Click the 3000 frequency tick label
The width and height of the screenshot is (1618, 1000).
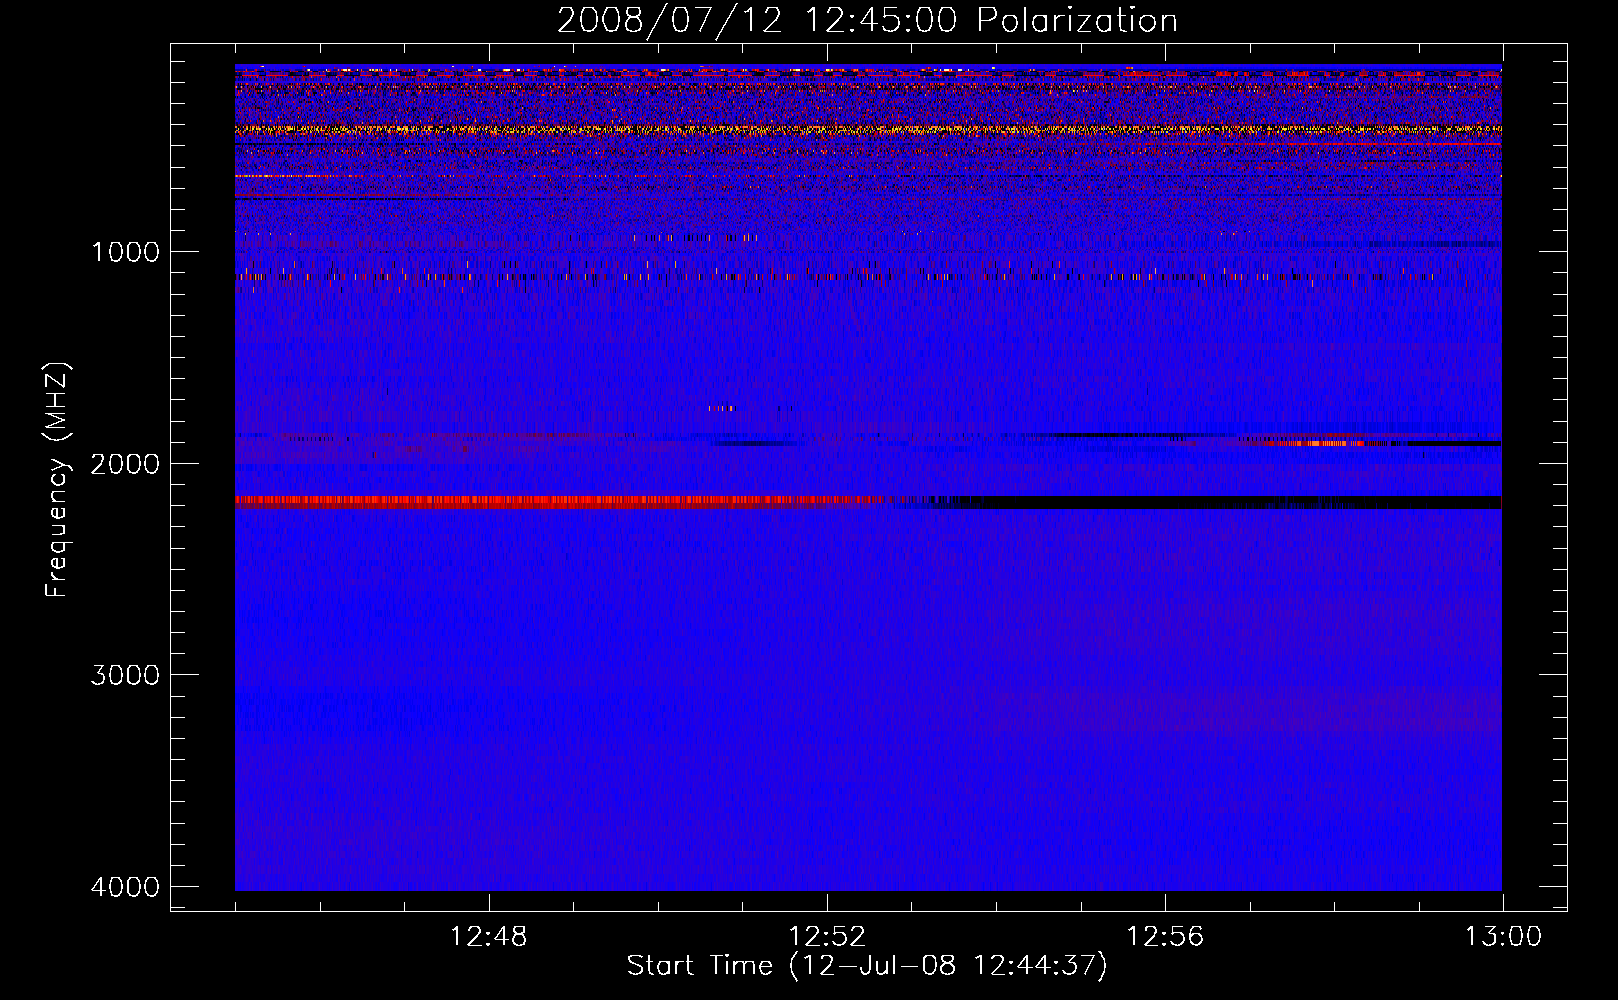125,675
